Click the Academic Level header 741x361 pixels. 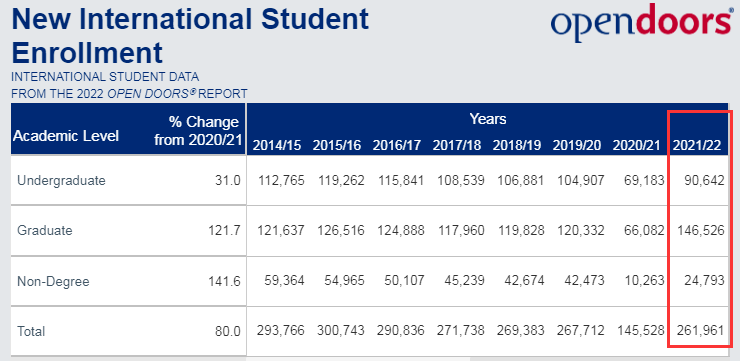coord(66,136)
